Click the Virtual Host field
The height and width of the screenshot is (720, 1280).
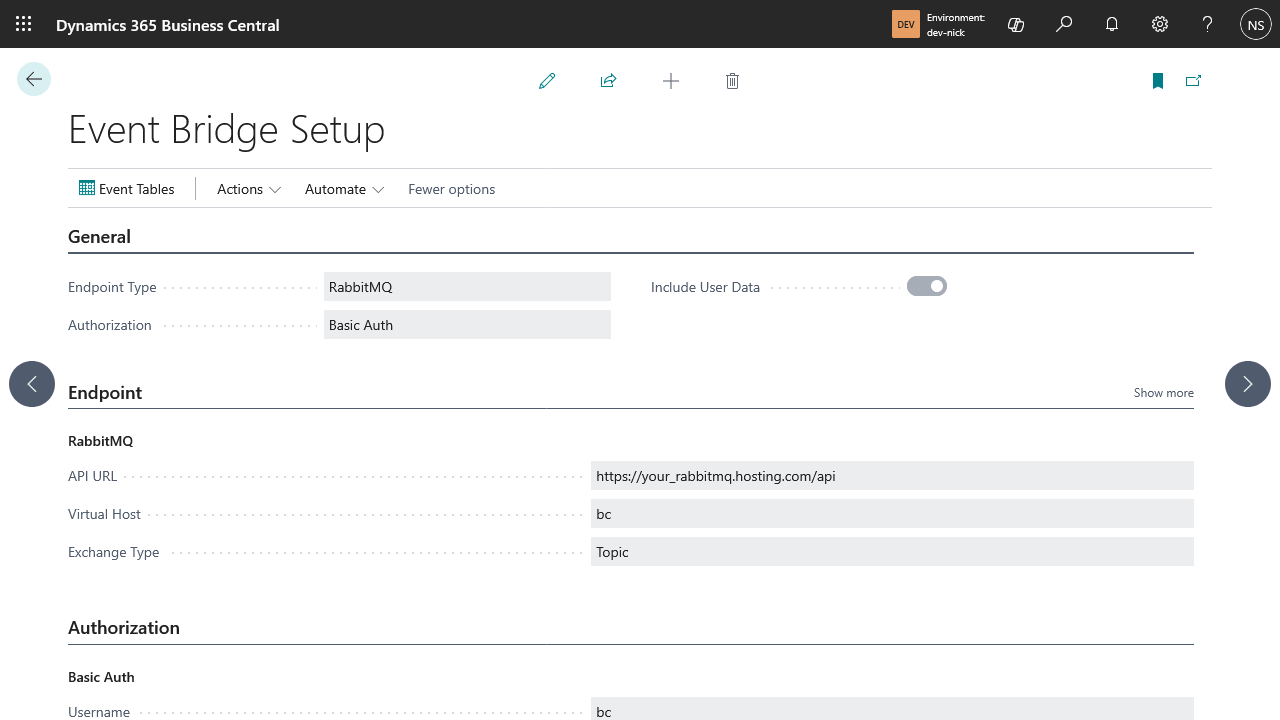[892, 514]
